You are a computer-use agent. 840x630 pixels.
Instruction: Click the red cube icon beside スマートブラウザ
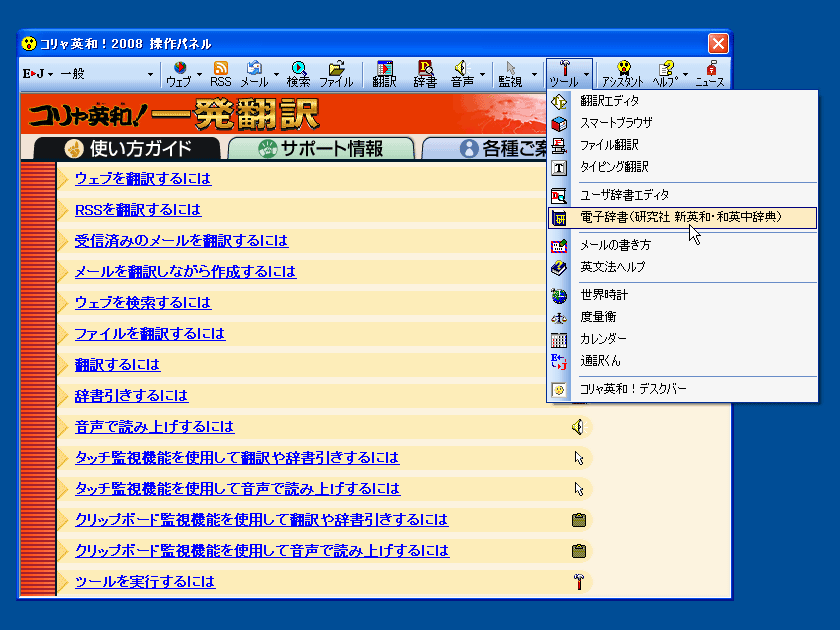coord(559,124)
